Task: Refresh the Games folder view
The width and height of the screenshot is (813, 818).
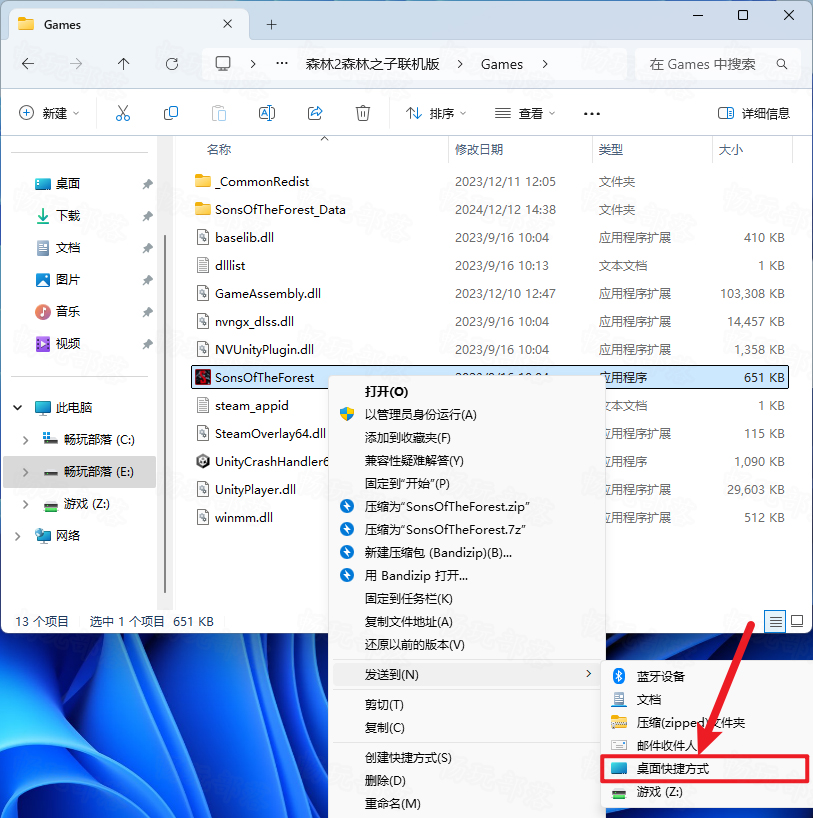Action: click(172, 64)
